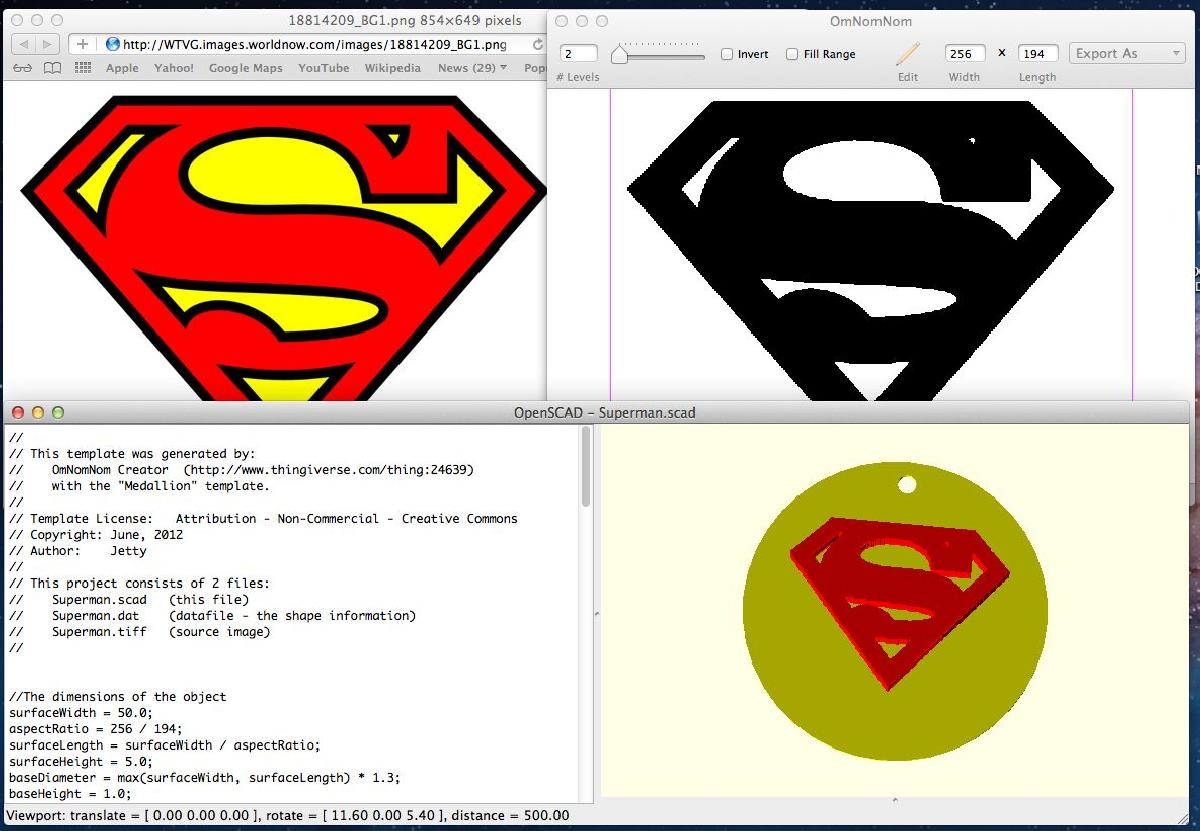
Task: Click the 'Superman.tiff' comment line
Action: pyautogui.click(x=139, y=632)
